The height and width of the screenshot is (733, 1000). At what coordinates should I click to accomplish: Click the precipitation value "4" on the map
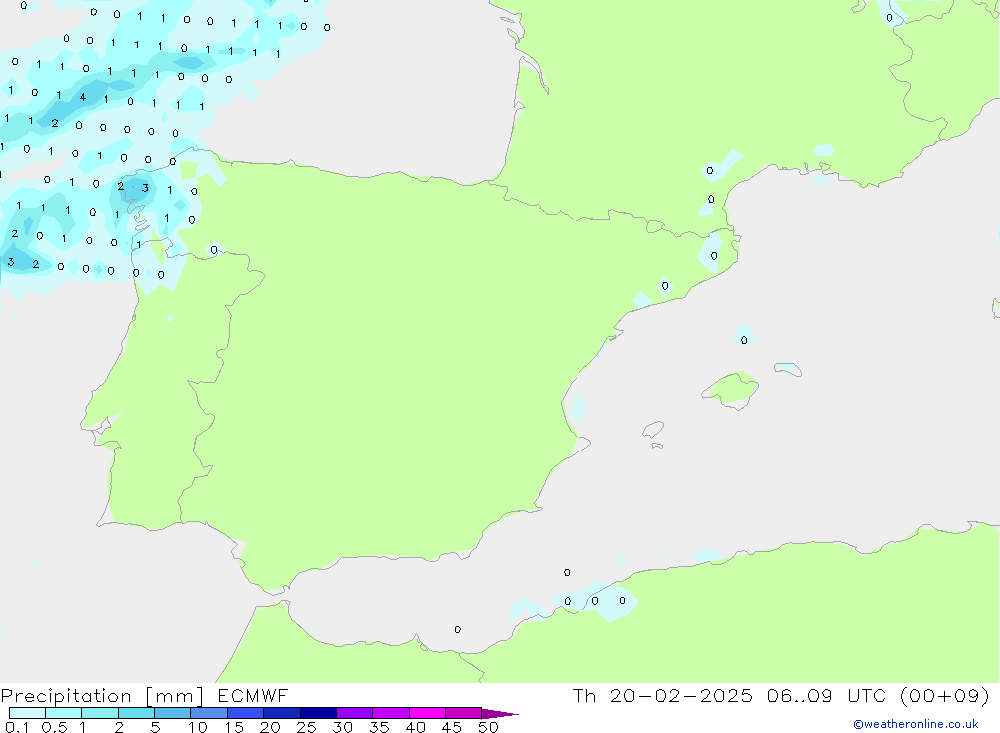(x=82, y=97)
